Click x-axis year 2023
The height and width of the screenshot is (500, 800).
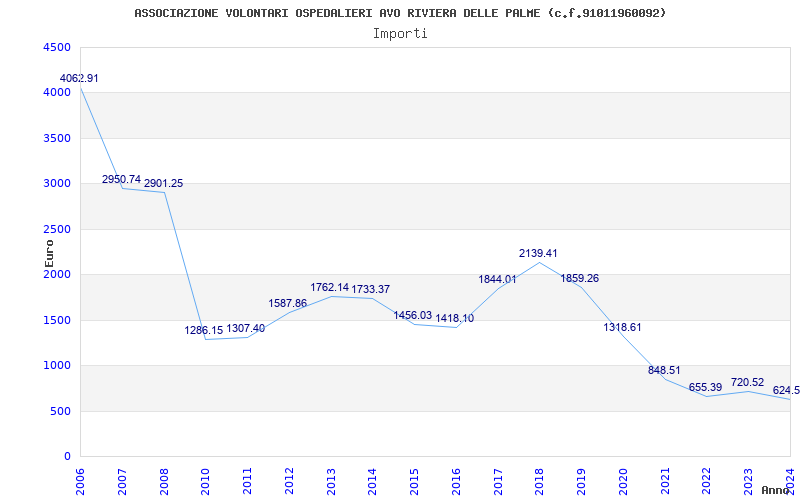[x=748, y=481]
